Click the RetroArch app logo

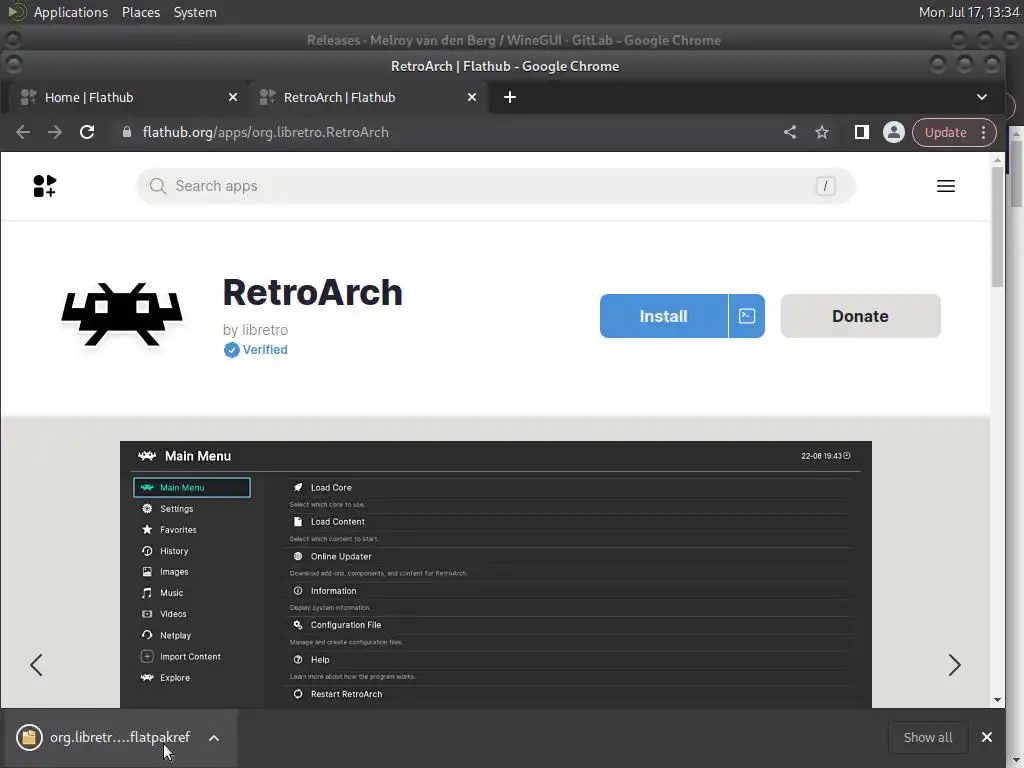coord(121,314)
